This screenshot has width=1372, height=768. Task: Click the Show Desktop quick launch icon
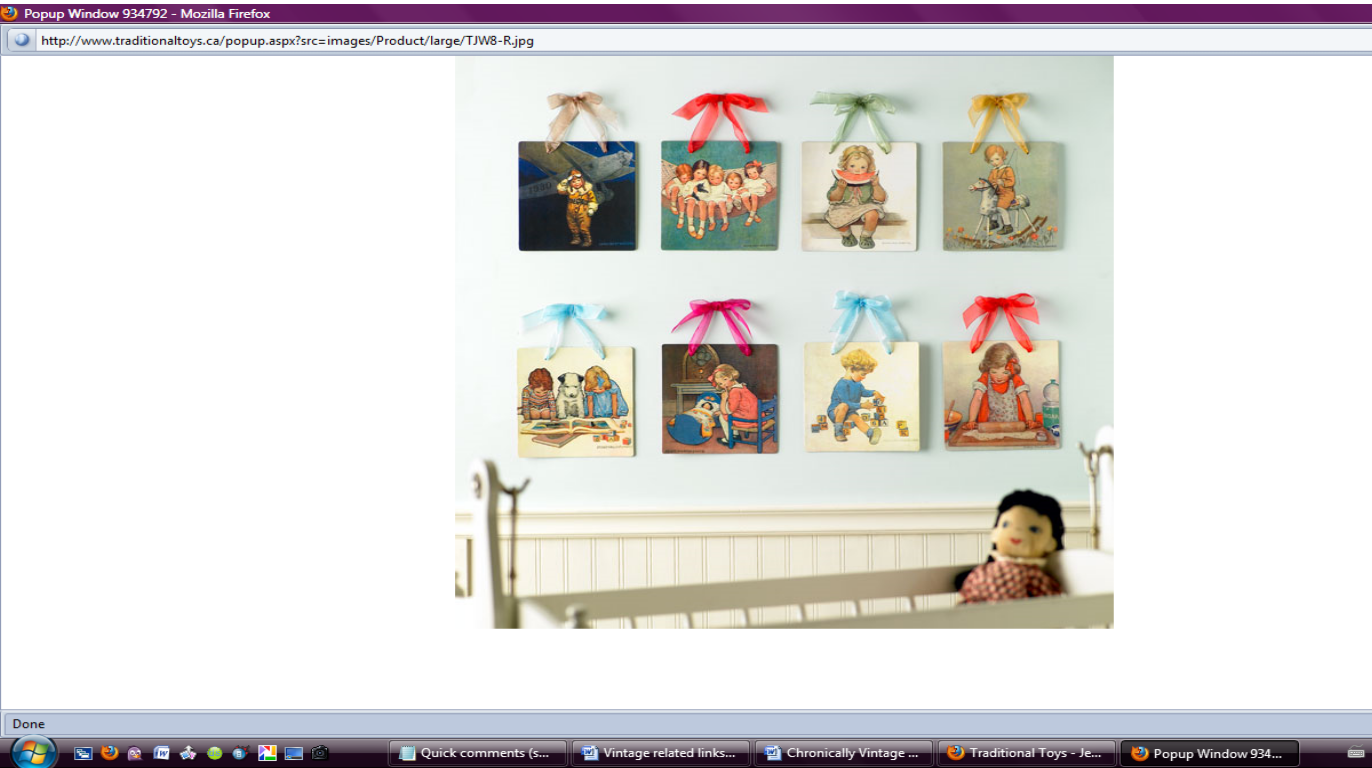click(83, 753)
